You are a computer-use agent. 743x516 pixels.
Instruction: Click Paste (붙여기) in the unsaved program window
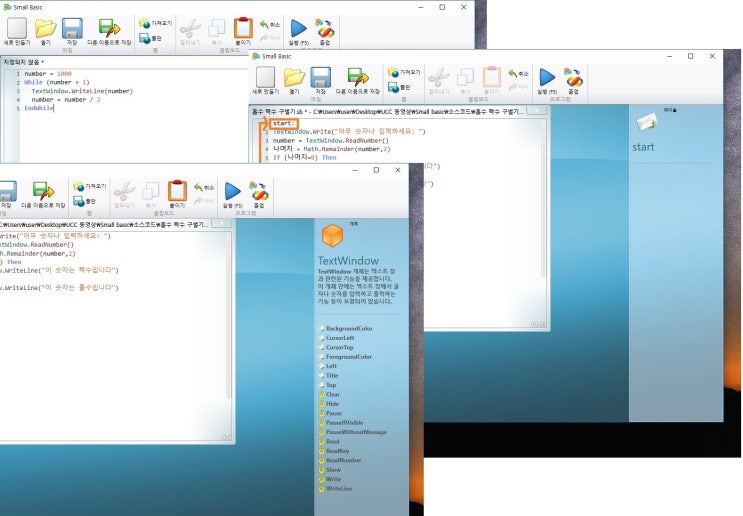click(243, 32)
